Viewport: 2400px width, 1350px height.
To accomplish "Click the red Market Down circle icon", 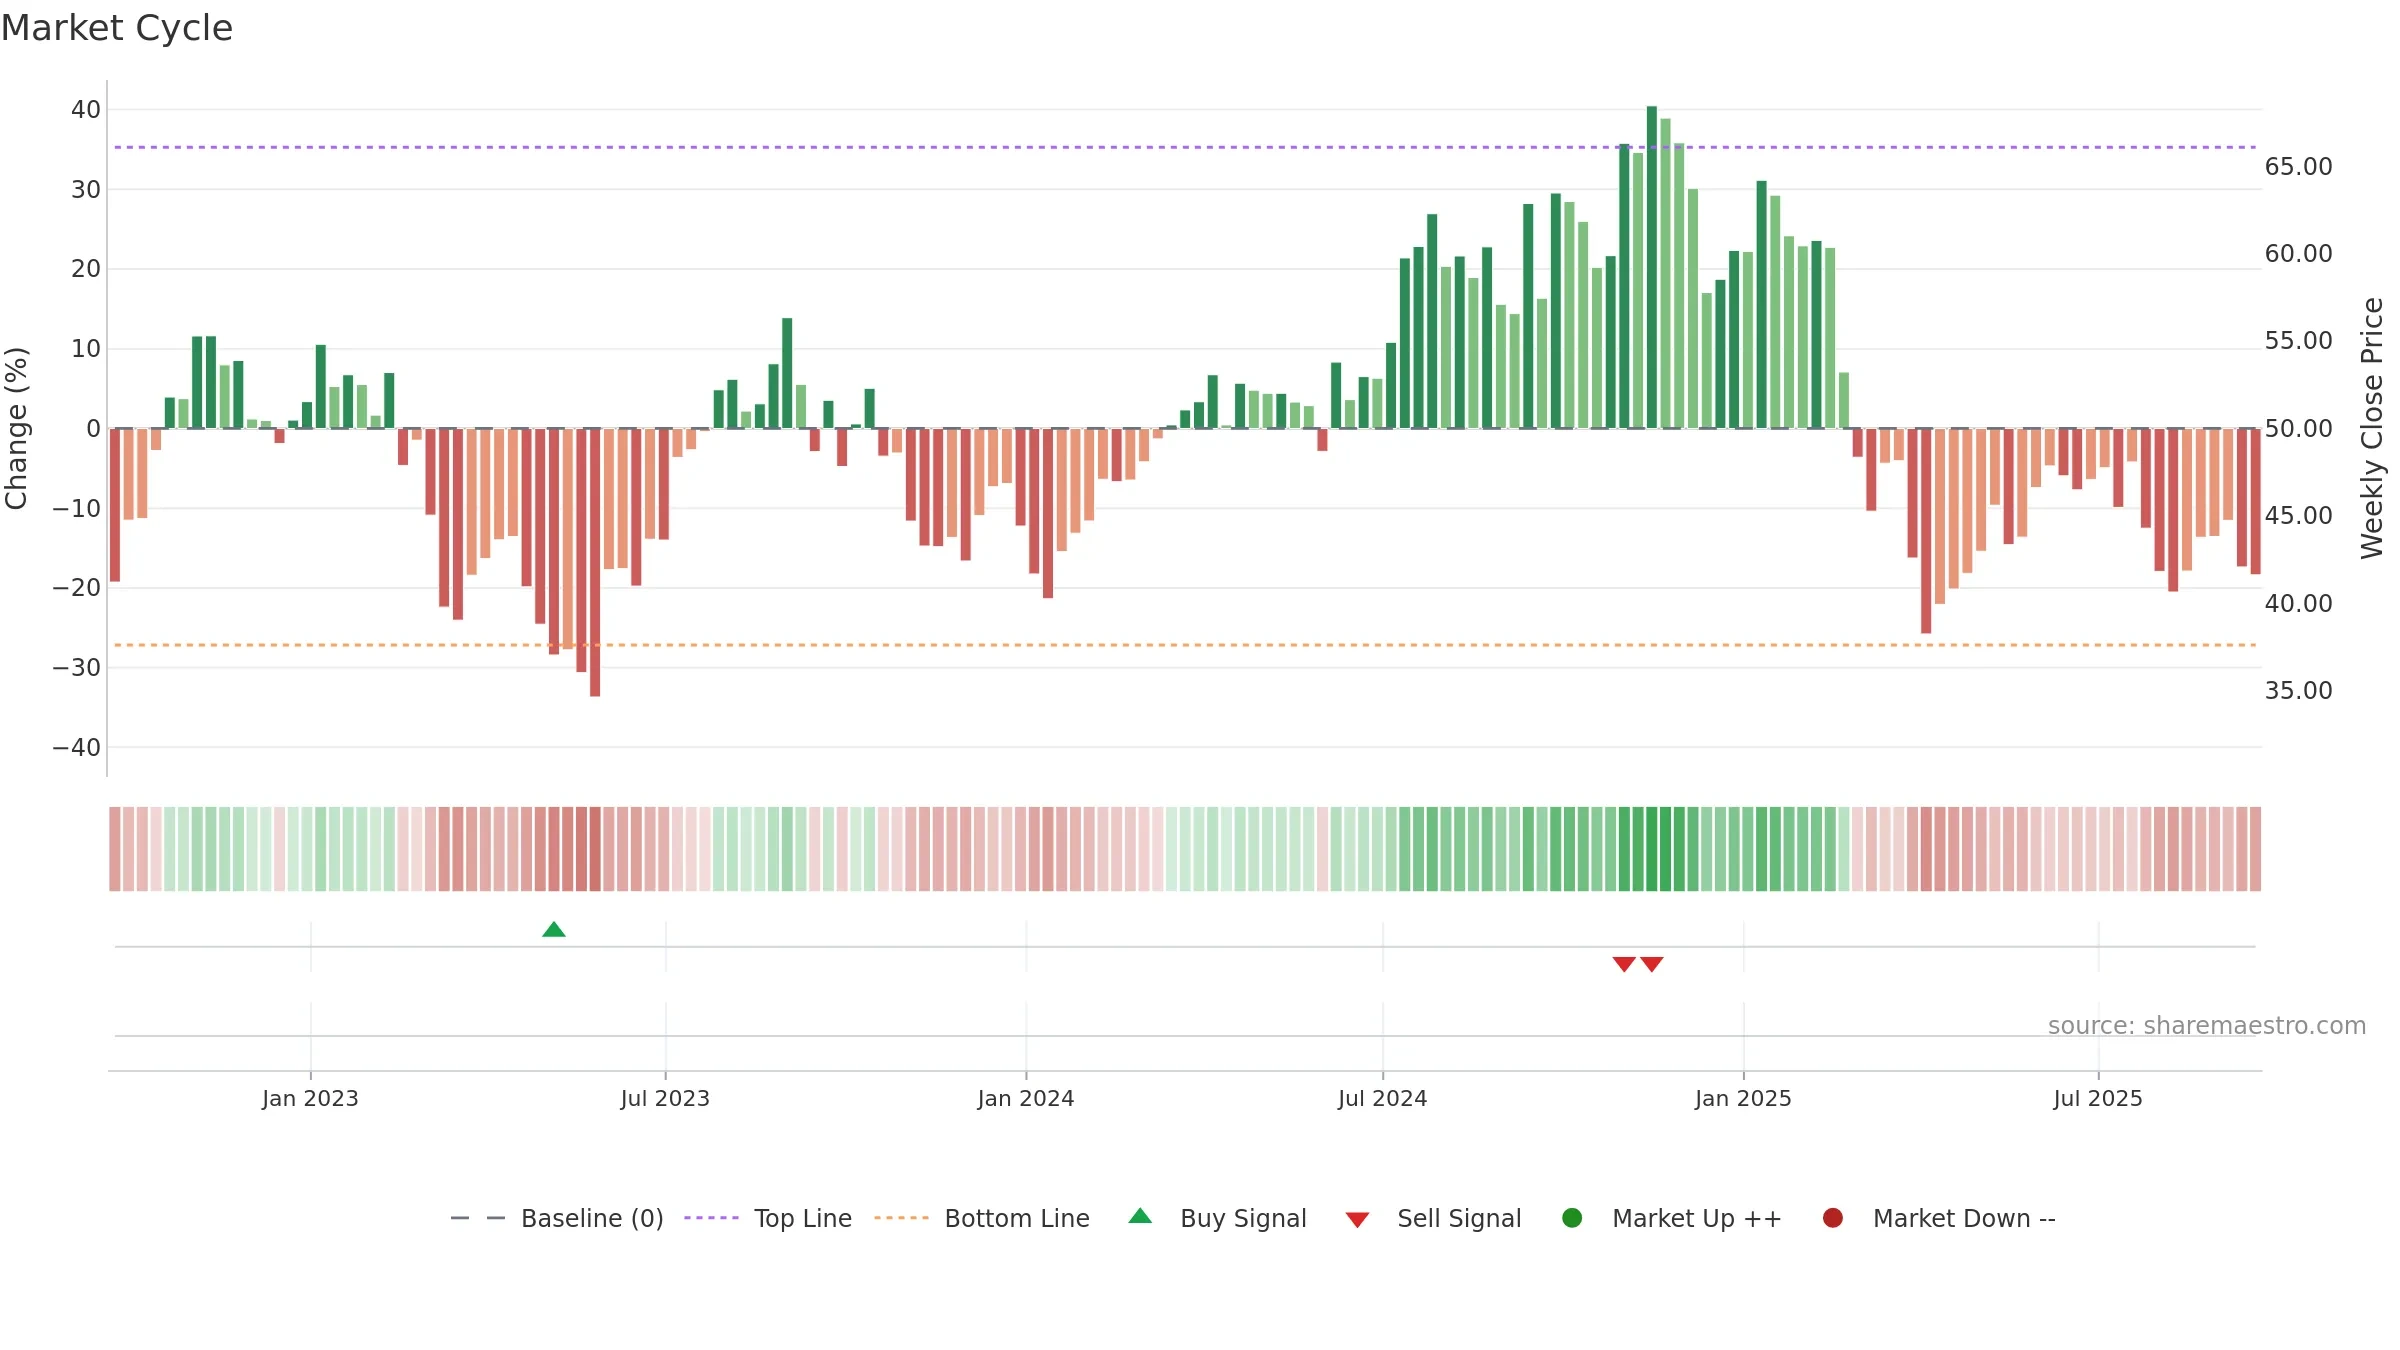I will pos(1833,1218).
